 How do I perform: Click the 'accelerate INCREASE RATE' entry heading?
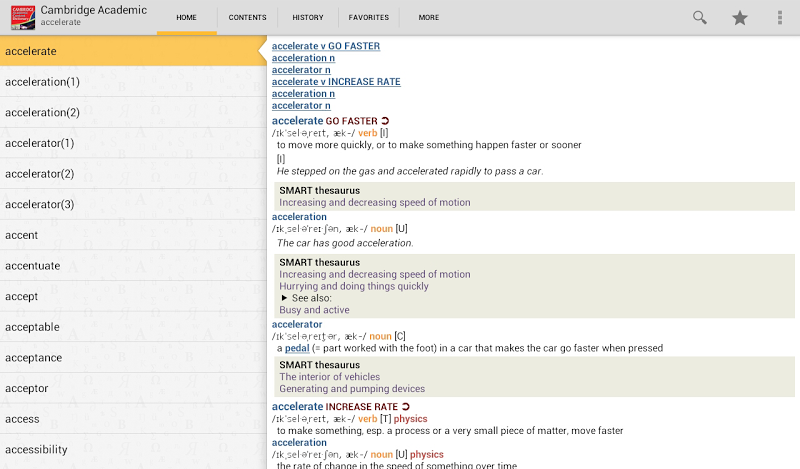335,407
